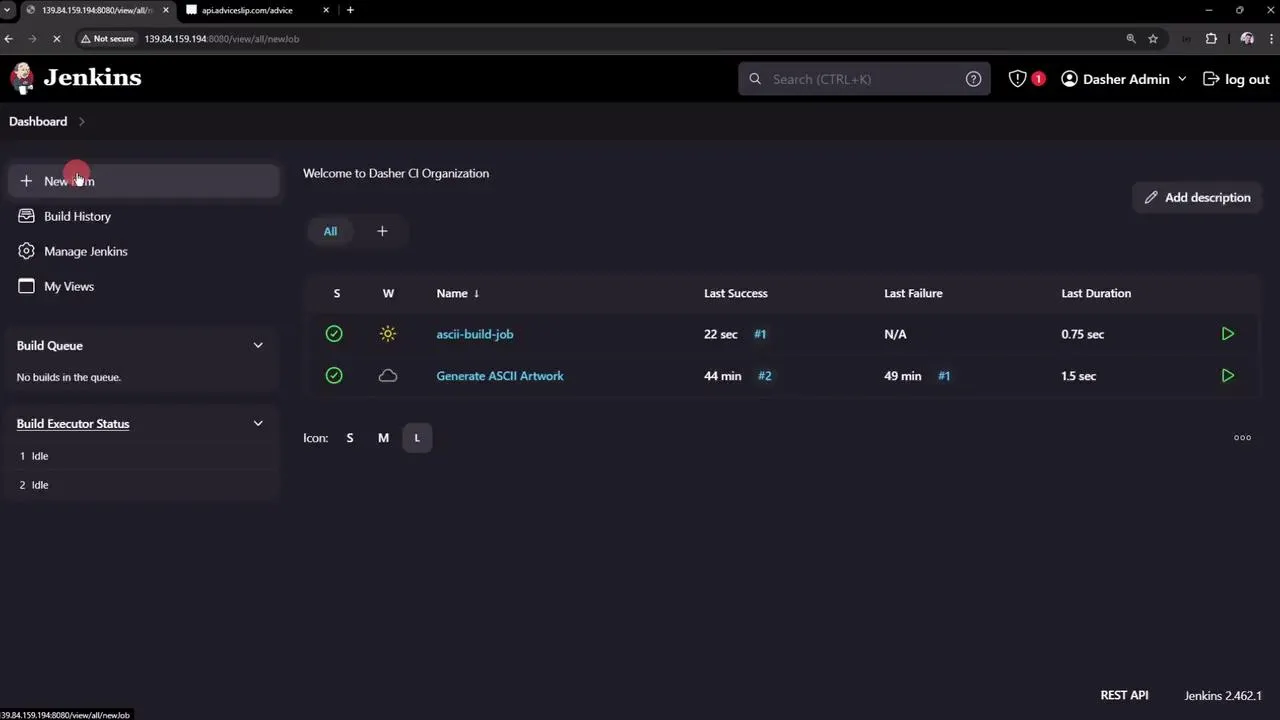
Task: Click the My Views icon
Action: (26, 286)
